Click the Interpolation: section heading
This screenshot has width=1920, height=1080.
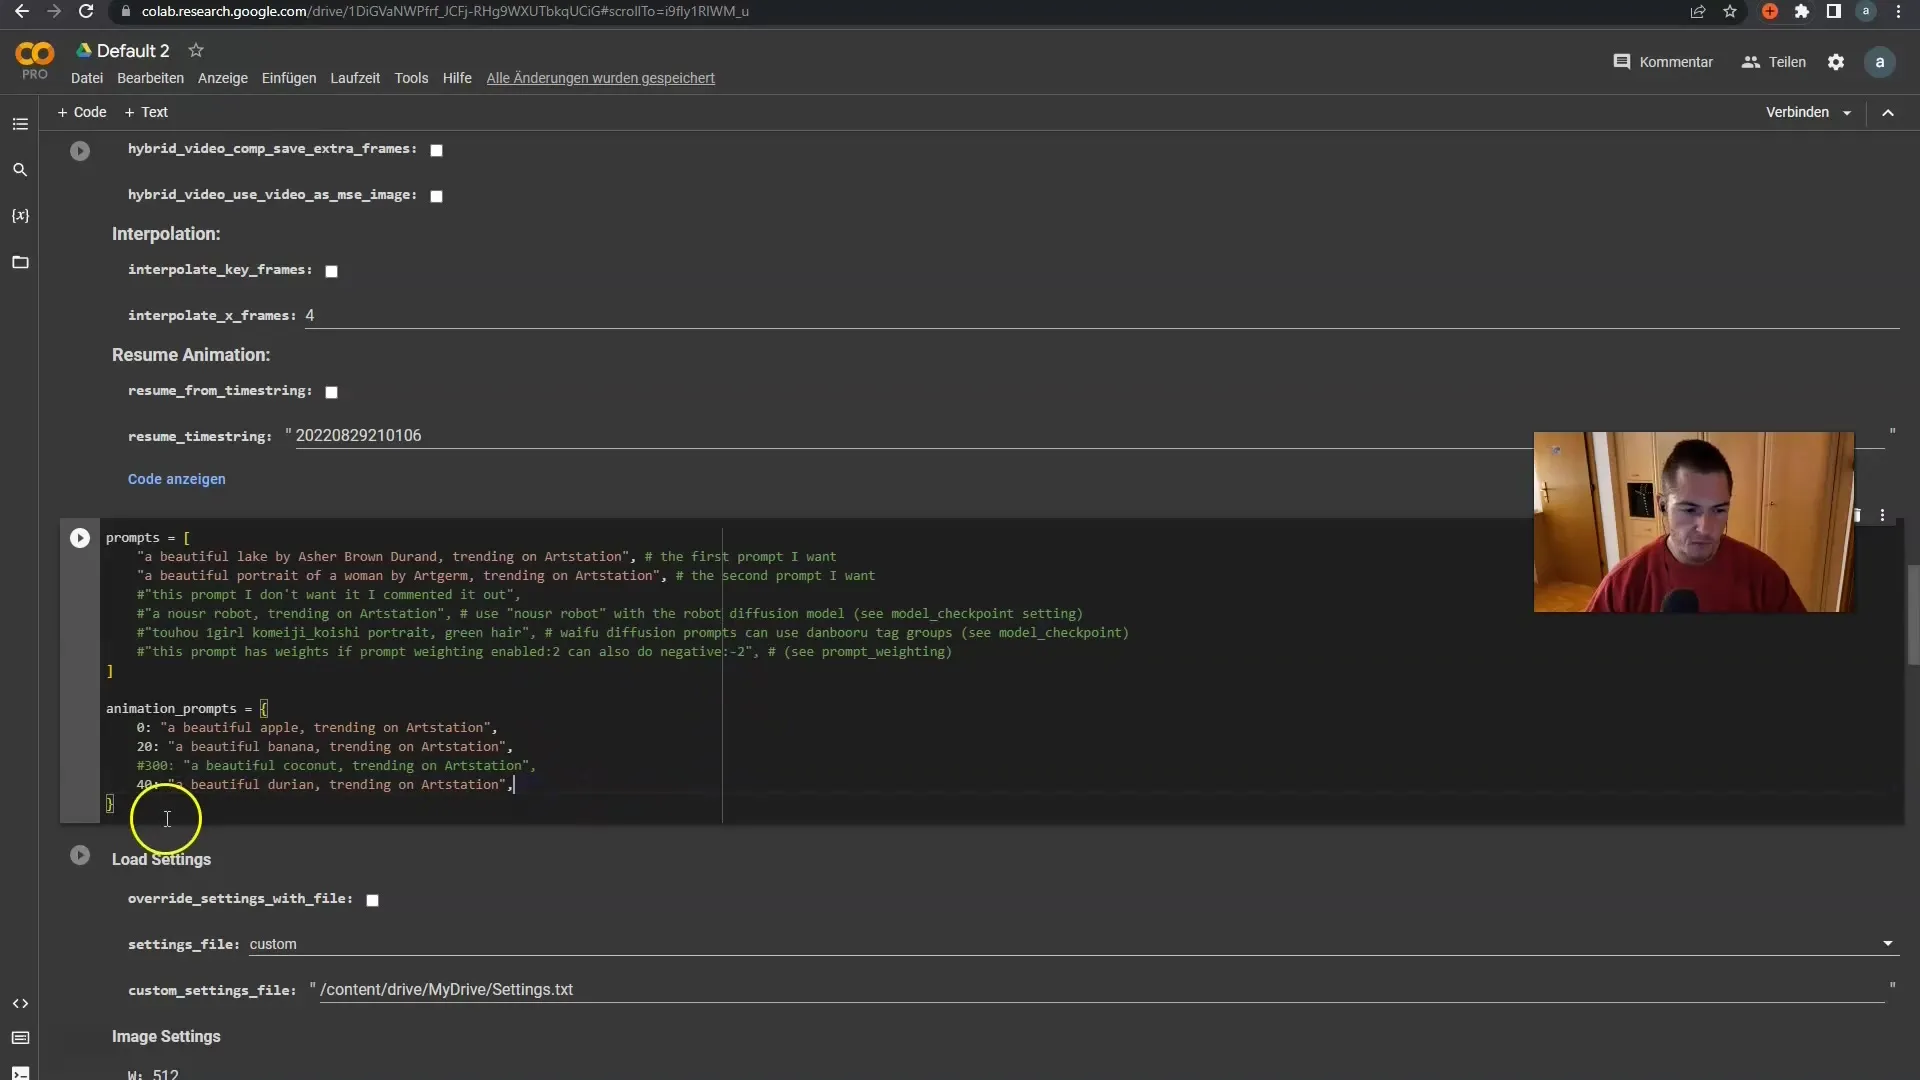(x=166, y=234)
